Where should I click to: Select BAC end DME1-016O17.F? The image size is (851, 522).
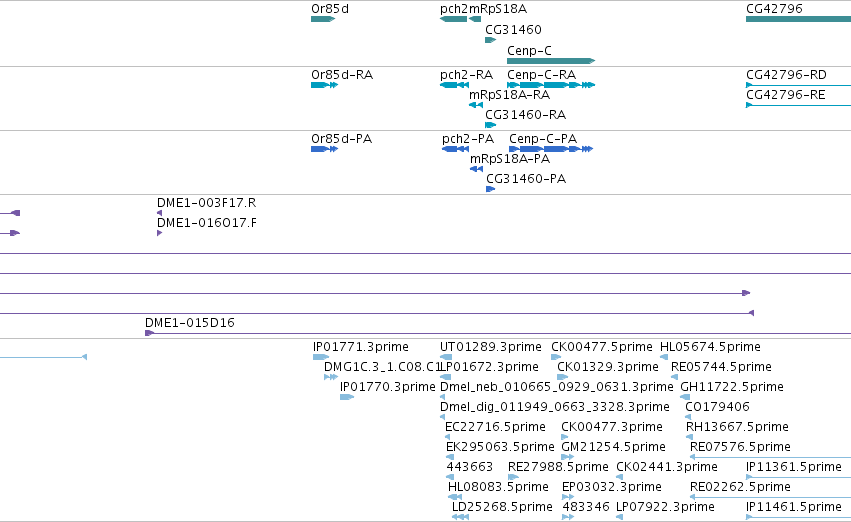pos(160,233)
